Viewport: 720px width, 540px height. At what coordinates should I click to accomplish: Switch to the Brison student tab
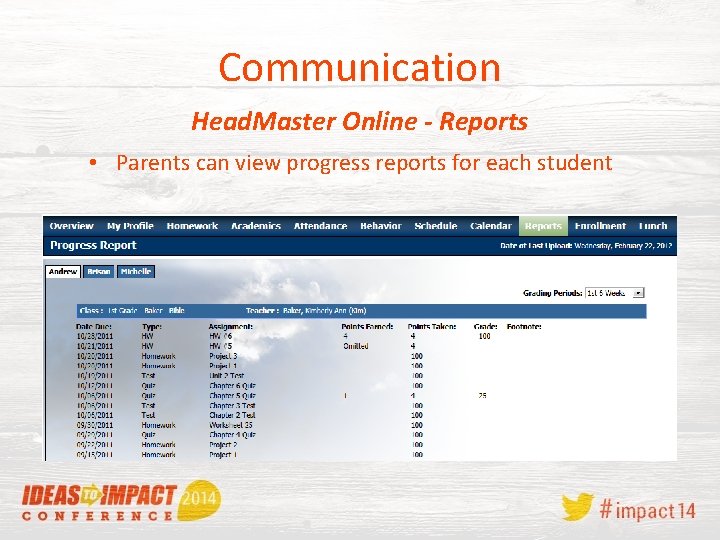(99, 272)
